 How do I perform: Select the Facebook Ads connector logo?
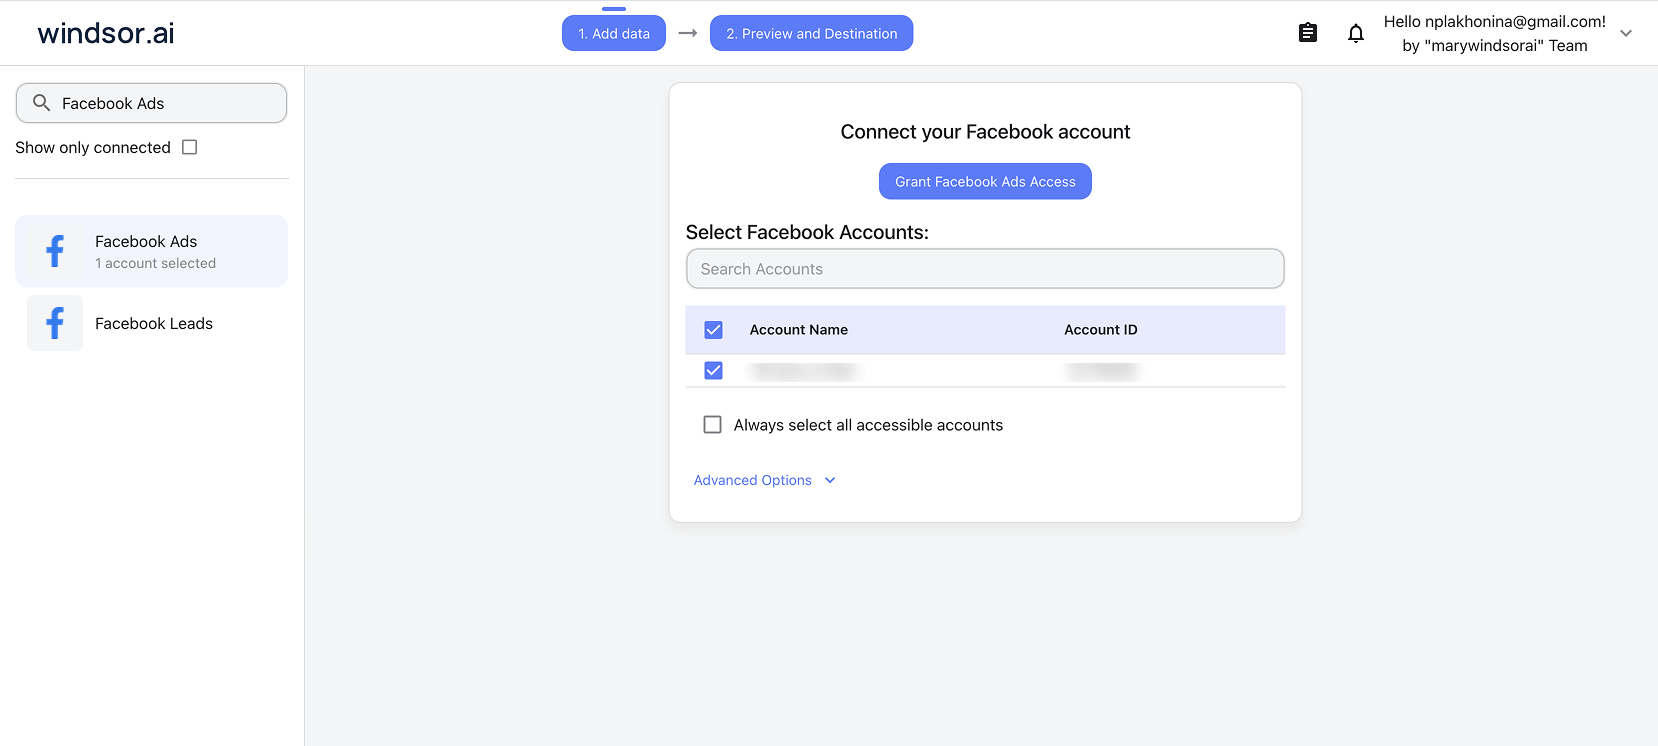55,251
